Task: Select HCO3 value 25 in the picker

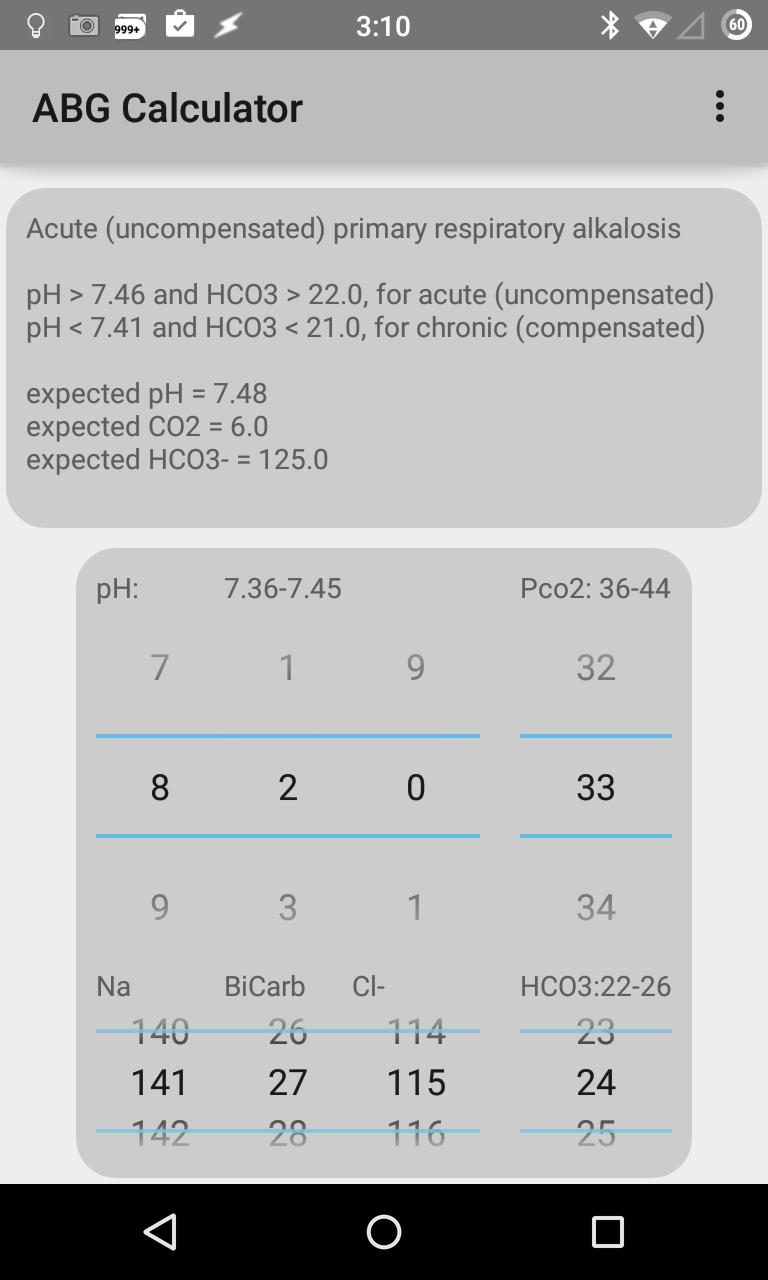Action: [x=596, y=1133]
